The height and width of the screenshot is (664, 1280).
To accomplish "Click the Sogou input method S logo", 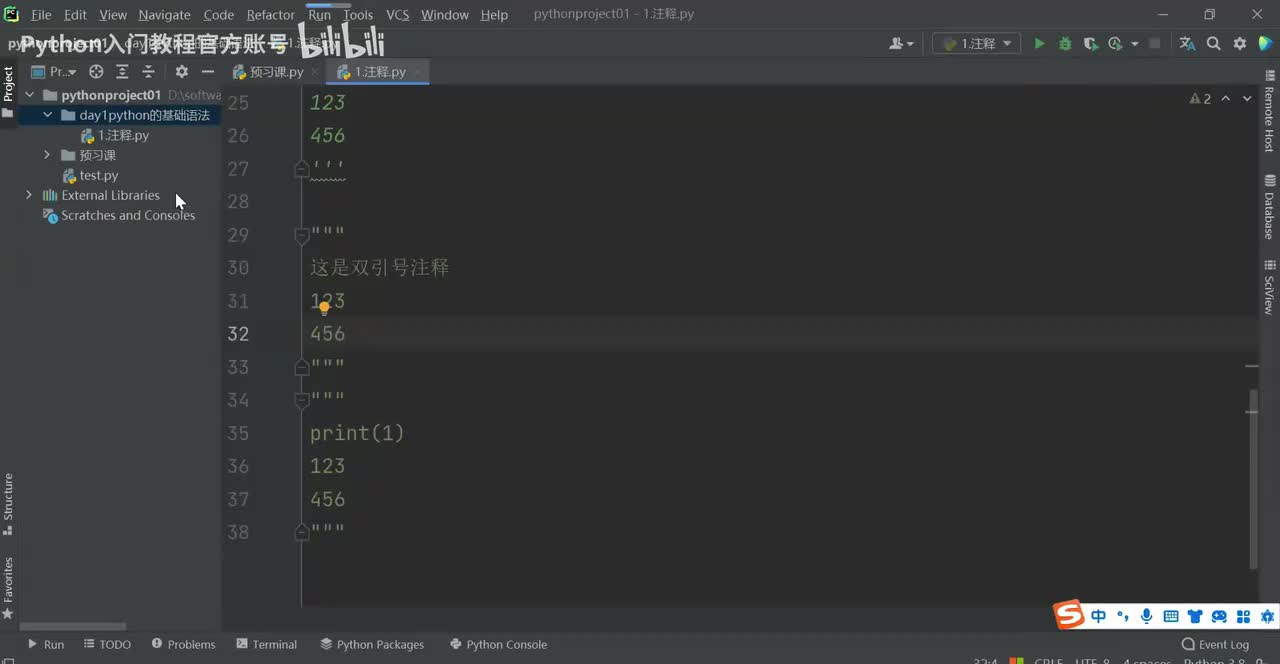I will [x=1070, y=615].
